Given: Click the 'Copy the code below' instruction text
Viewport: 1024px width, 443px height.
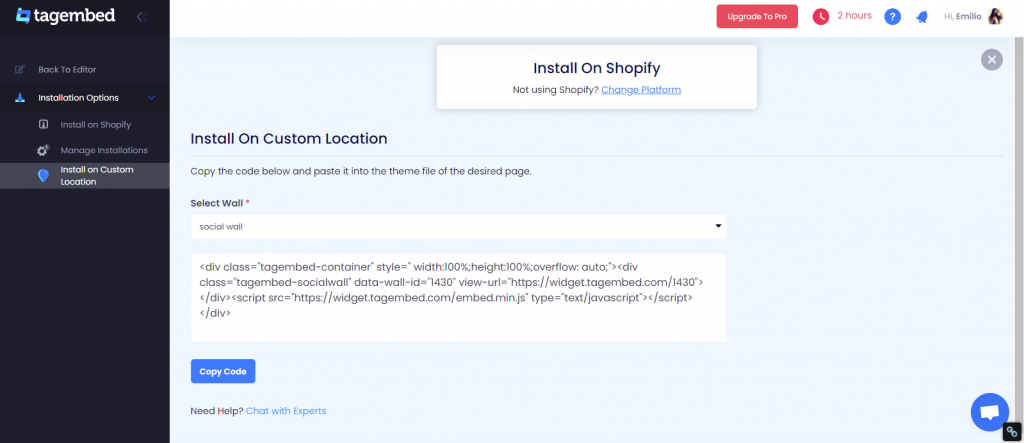Looking at the screenshot, I should (361, 172).
